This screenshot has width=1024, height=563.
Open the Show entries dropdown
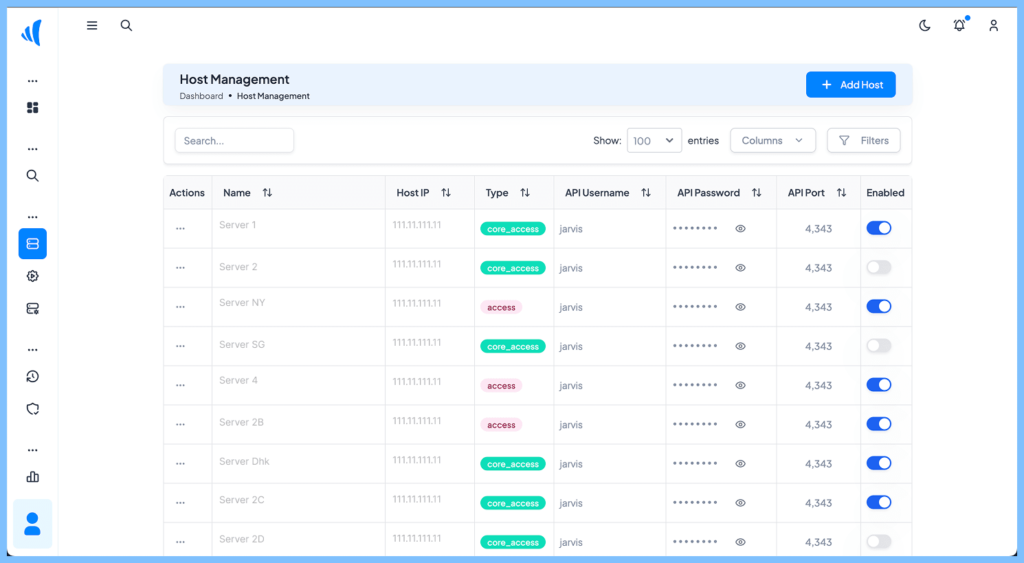654,141
